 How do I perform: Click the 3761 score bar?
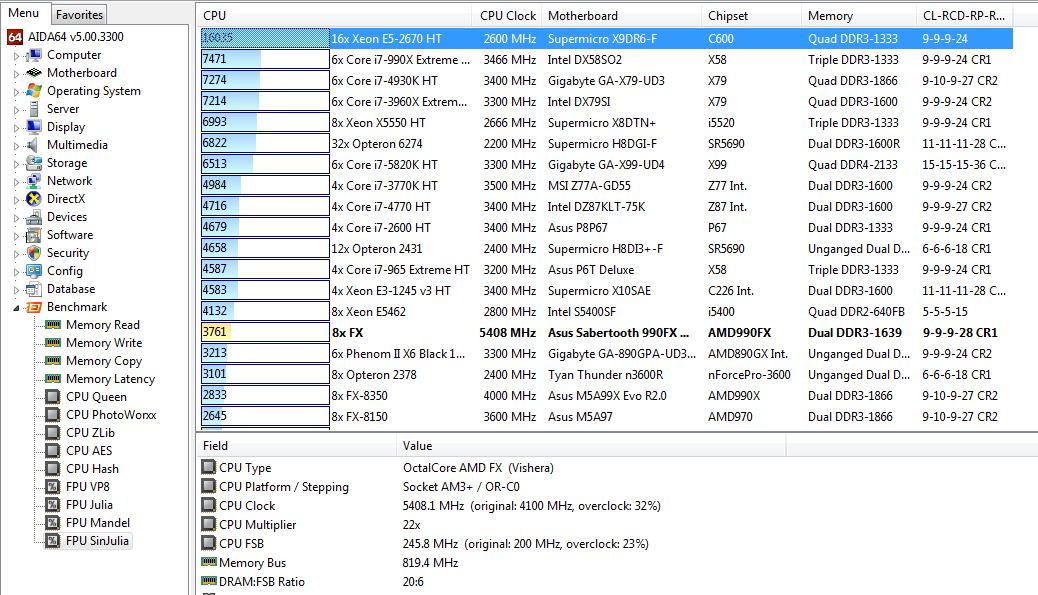click(x=265, y=332)
